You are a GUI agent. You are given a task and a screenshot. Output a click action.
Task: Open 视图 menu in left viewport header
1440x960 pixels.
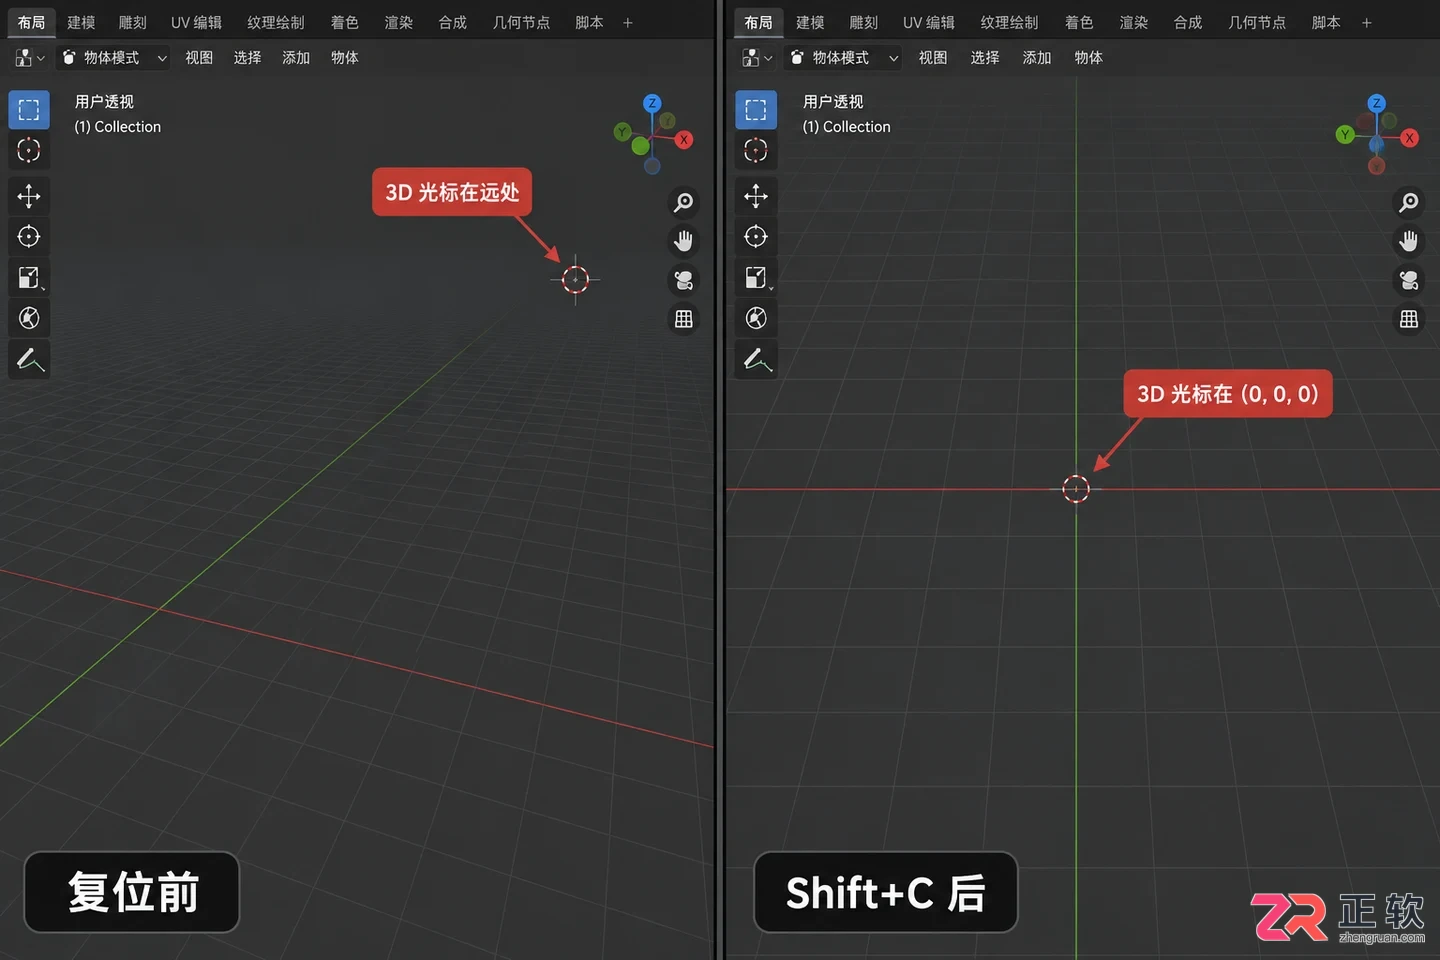[x=199, y=58]
